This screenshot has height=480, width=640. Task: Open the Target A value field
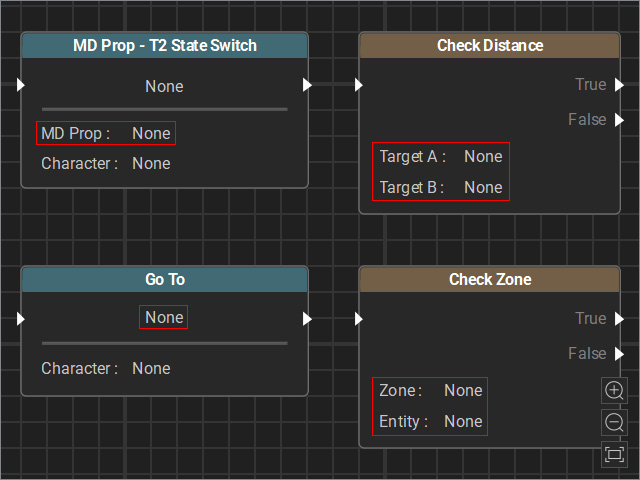coord(483,157)
